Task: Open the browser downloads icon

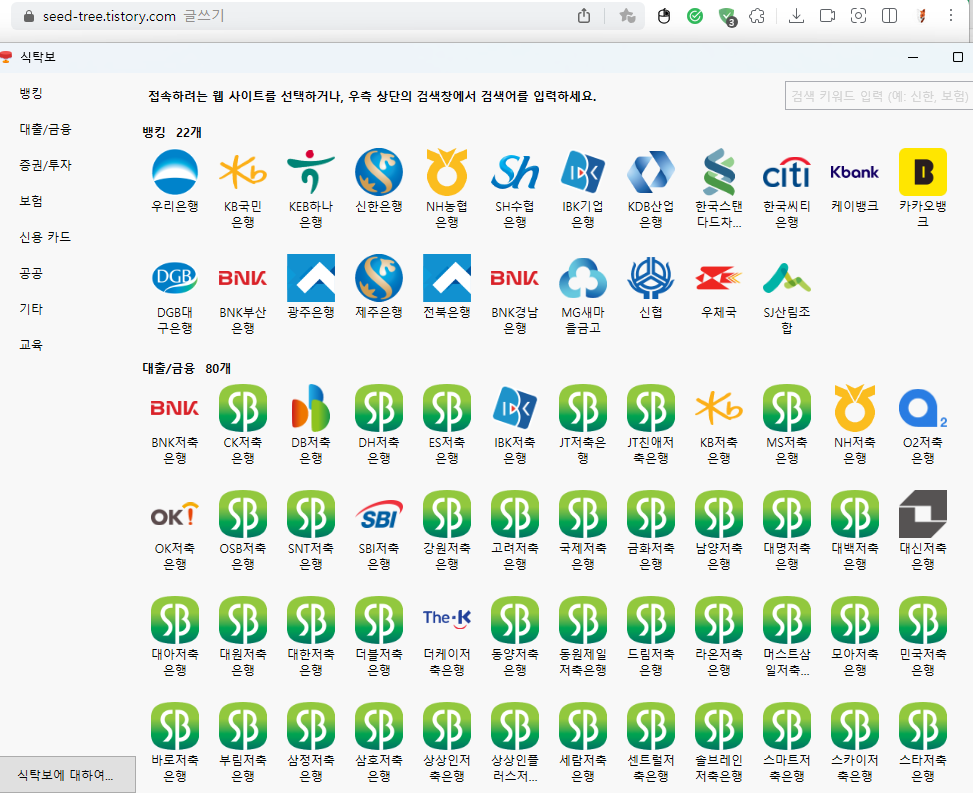Action: click(796, 16)
